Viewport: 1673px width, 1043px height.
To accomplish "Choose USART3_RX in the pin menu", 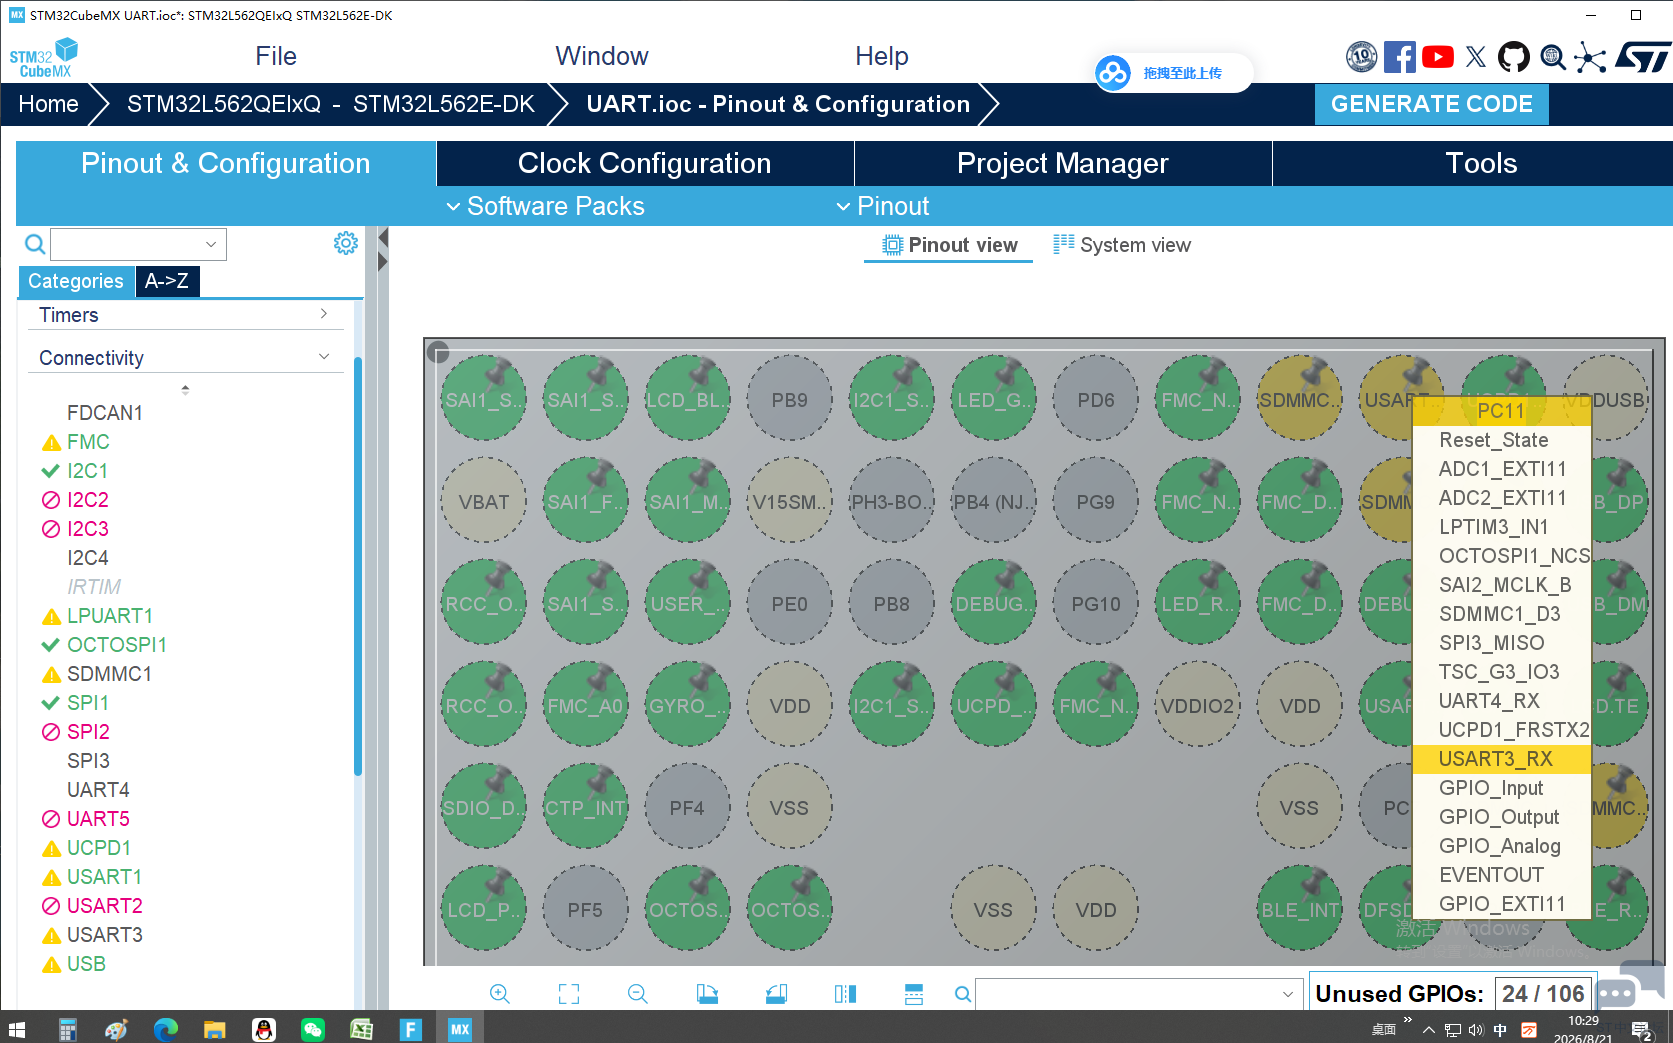I will point(1501,759).
